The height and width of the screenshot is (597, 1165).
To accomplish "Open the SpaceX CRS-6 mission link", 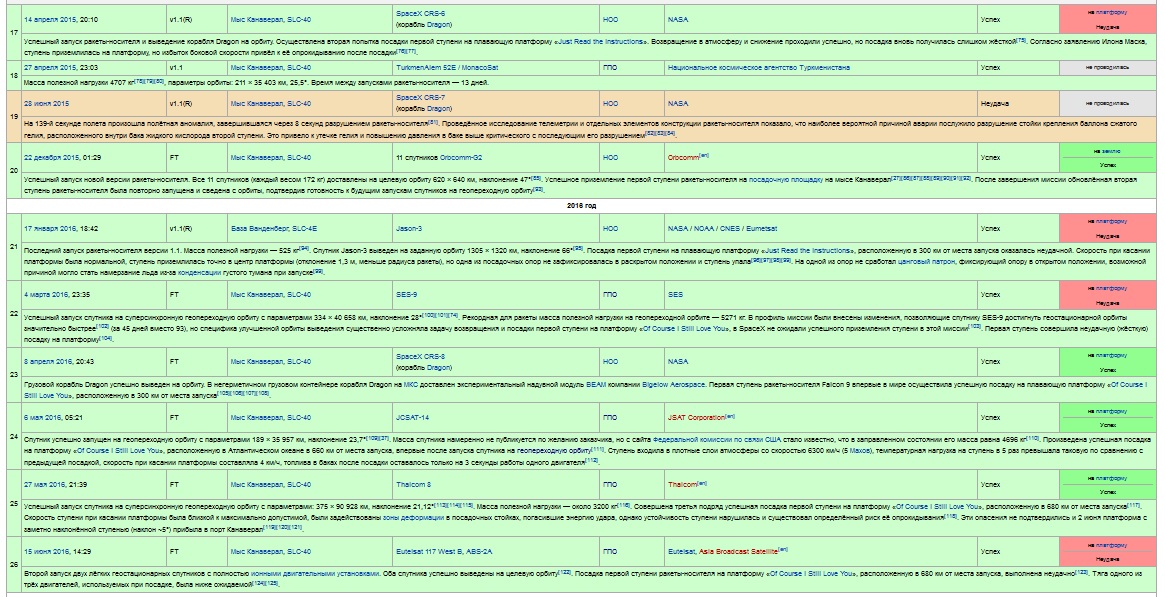I will tap(420, 14).
